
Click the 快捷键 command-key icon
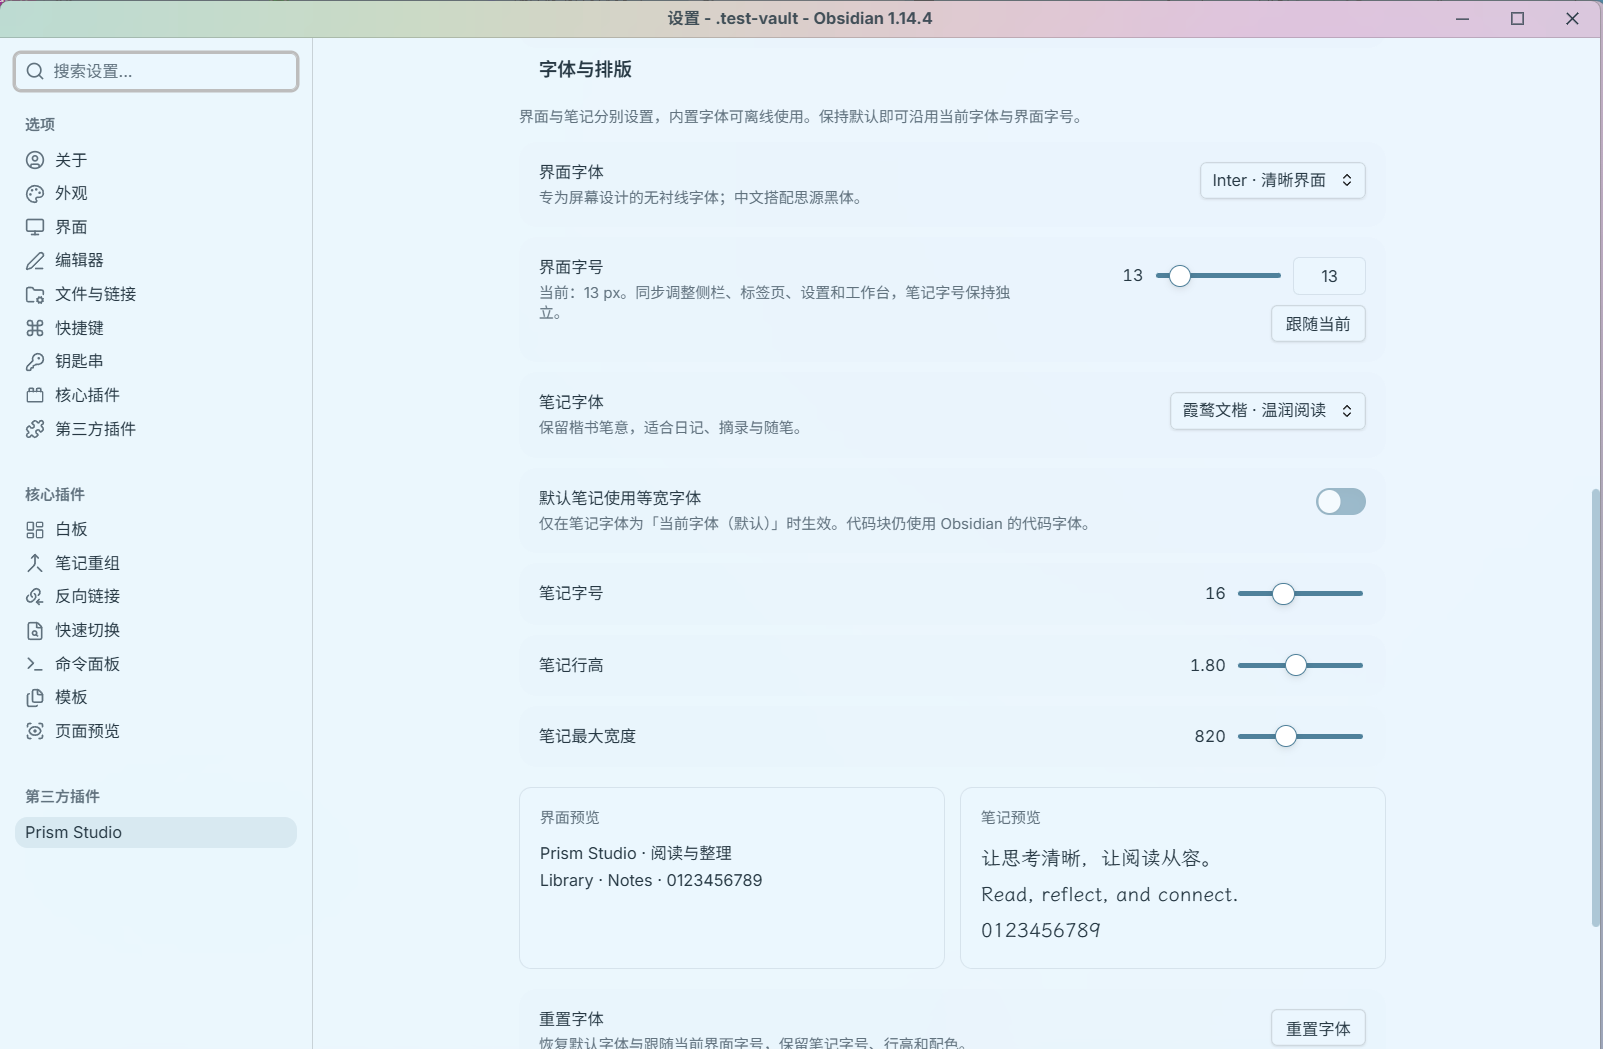pos(35,328)
